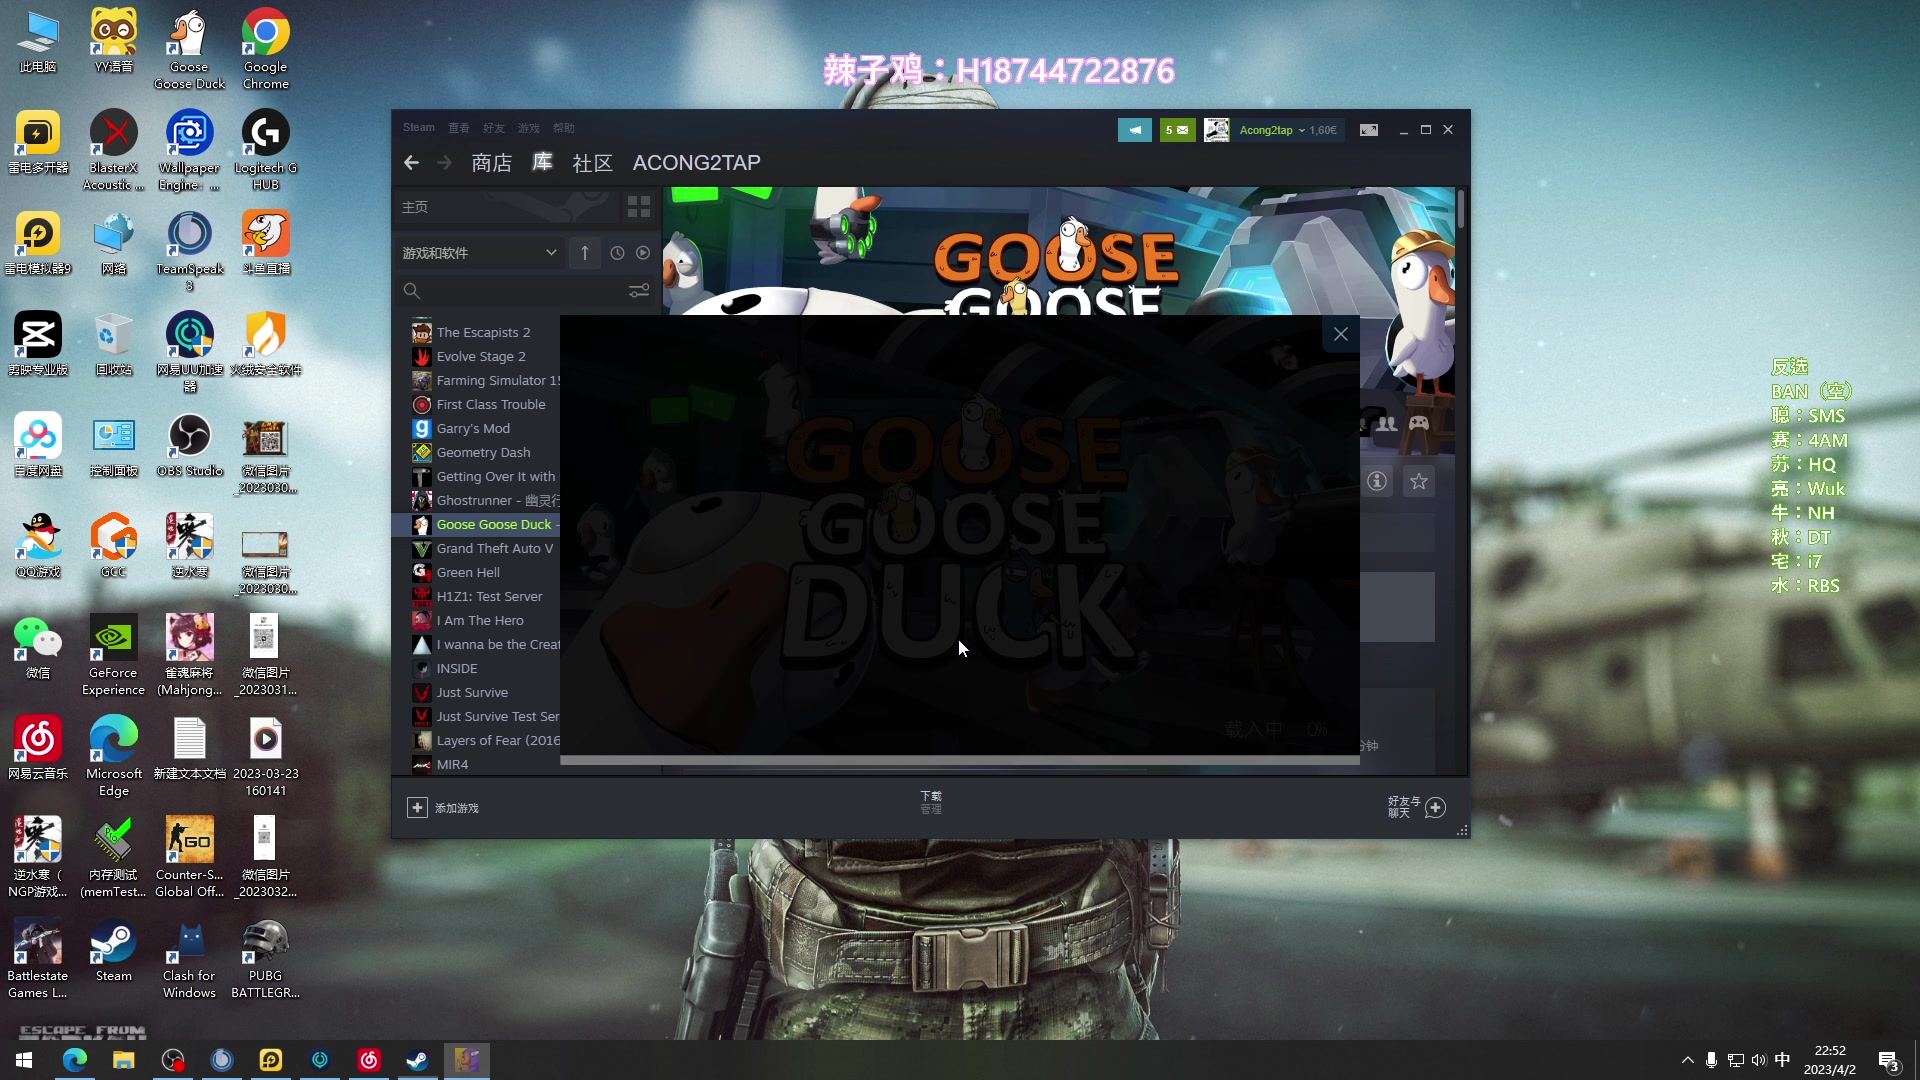Image resolution: width=1920 pixels, height=1080 pixels.
Task: Open the 查看 (View) menu
Action: pyautogui.click(x=459, y=128)
